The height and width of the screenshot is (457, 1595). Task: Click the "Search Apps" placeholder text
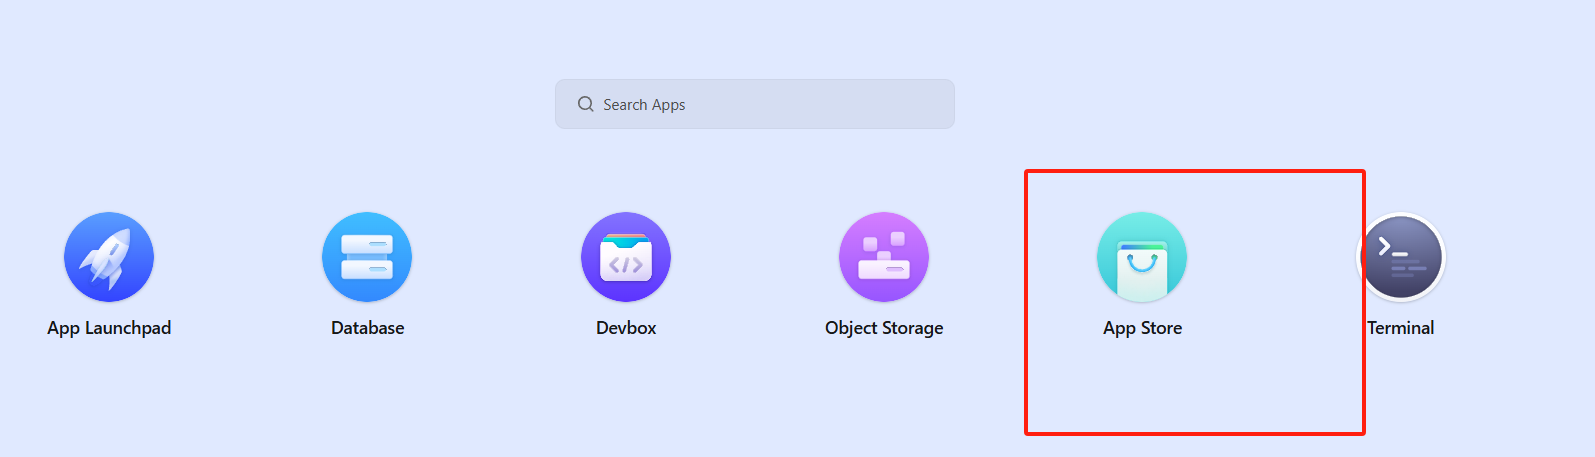644,105
